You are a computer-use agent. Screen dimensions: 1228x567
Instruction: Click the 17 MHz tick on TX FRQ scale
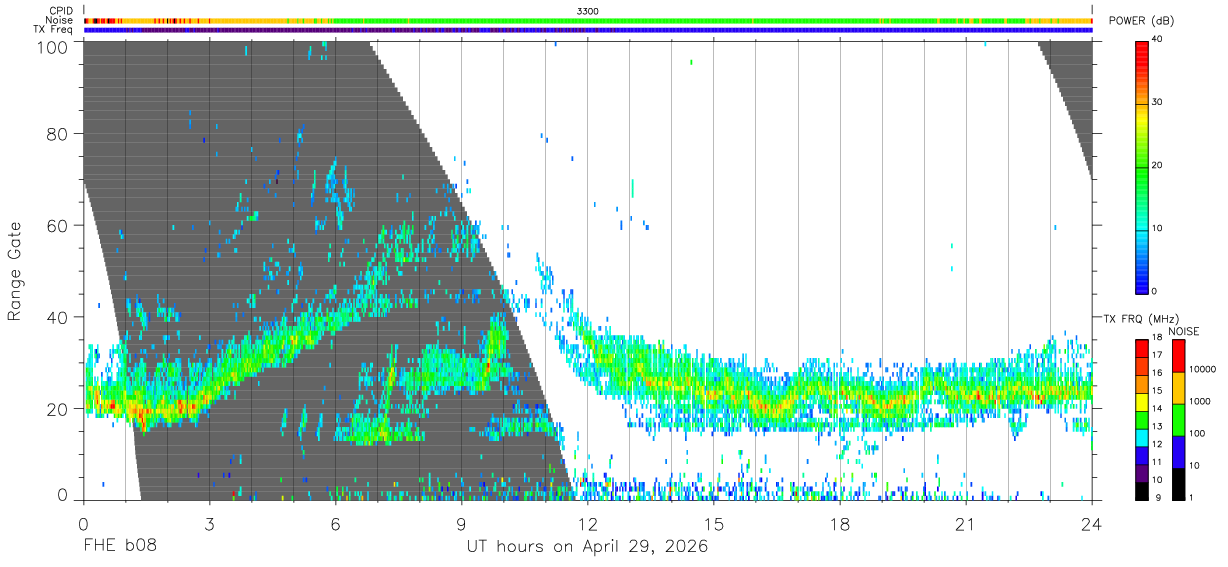coord(1158,354)
